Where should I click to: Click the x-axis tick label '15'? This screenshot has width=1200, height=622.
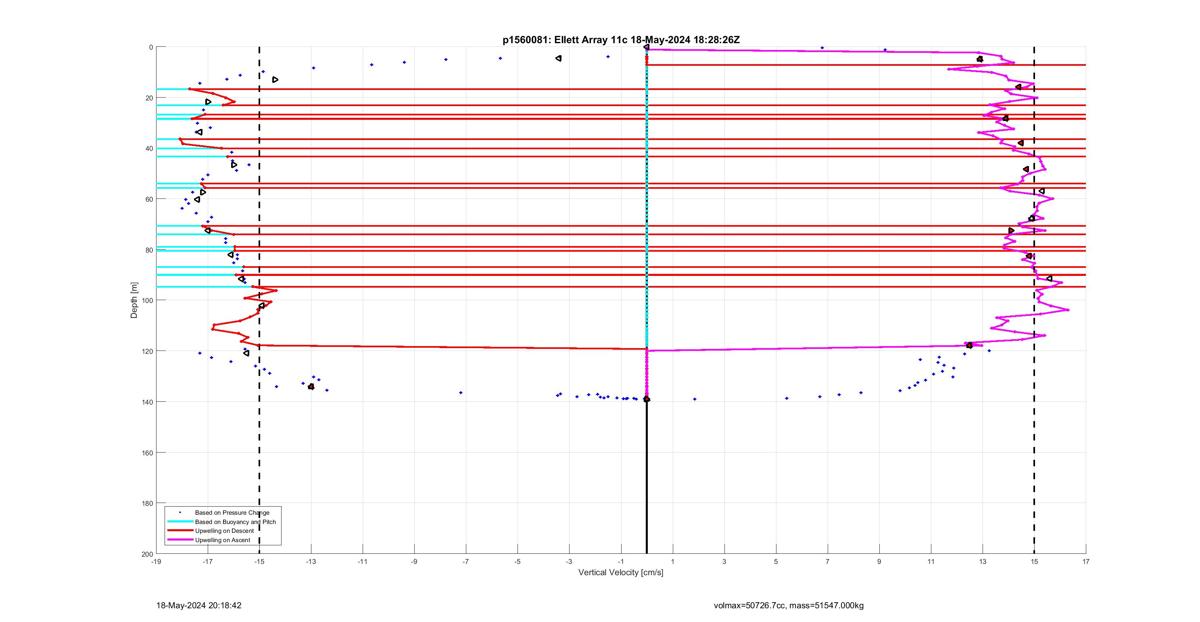tap(1034, 562)
